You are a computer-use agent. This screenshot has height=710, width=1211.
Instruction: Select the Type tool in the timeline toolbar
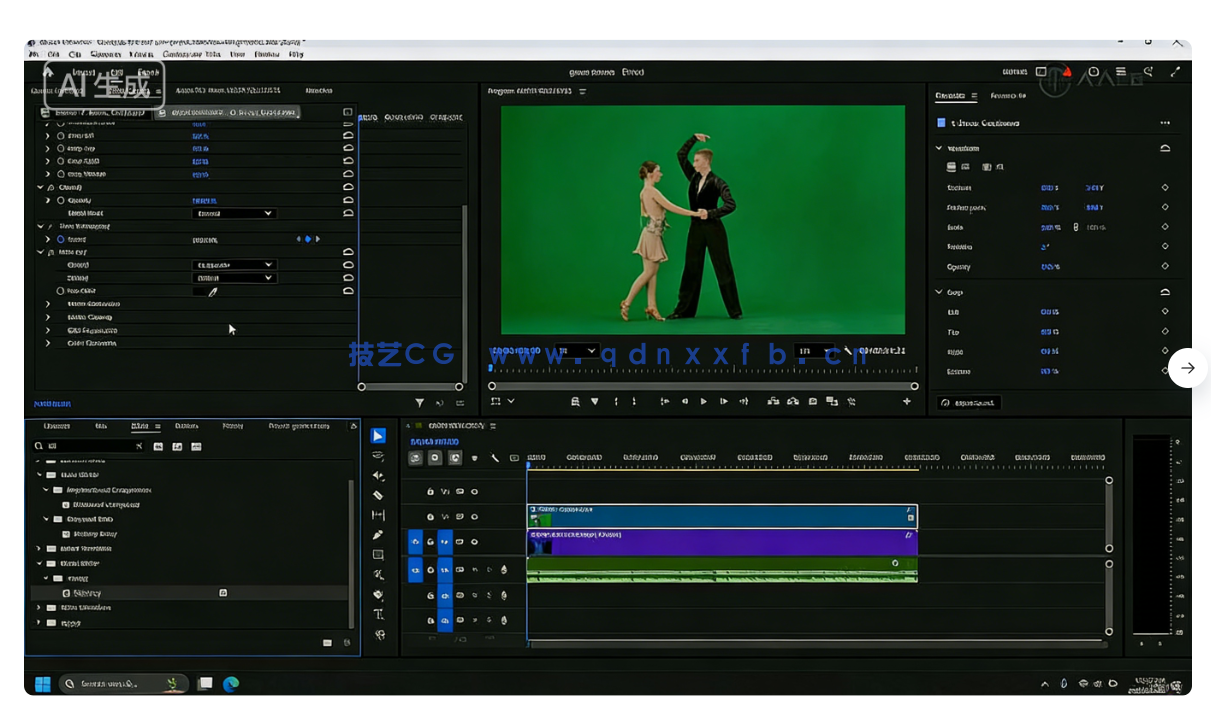pyautogui.click(x=378, y=614)
